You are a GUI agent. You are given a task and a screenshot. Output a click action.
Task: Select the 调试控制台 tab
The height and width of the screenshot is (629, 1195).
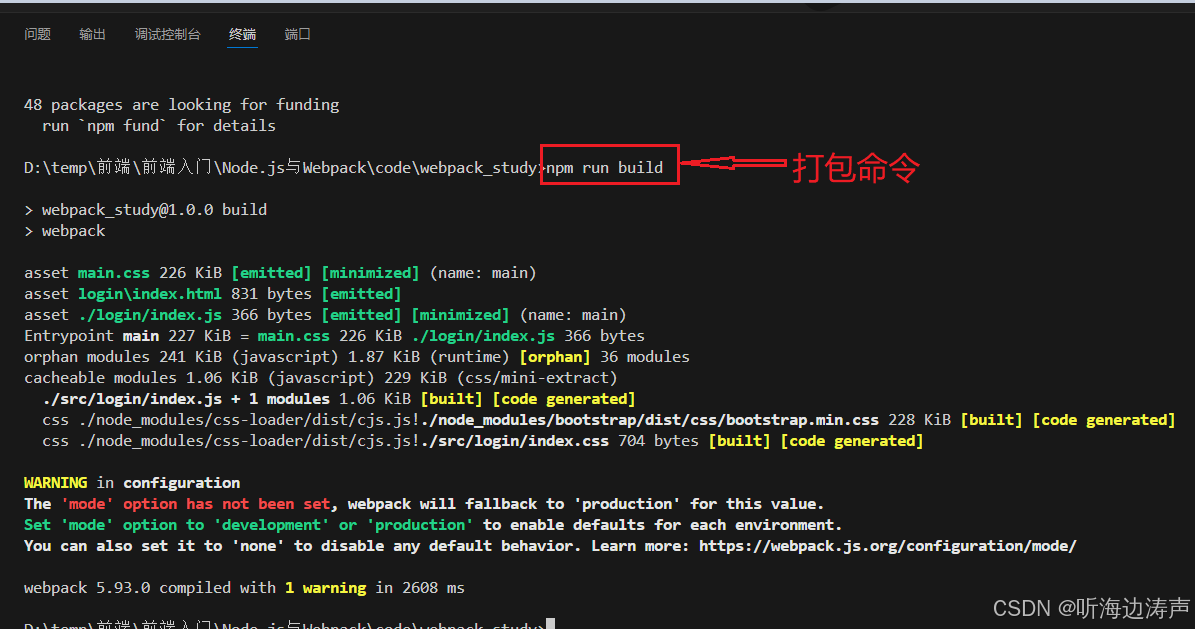[168, 34]
